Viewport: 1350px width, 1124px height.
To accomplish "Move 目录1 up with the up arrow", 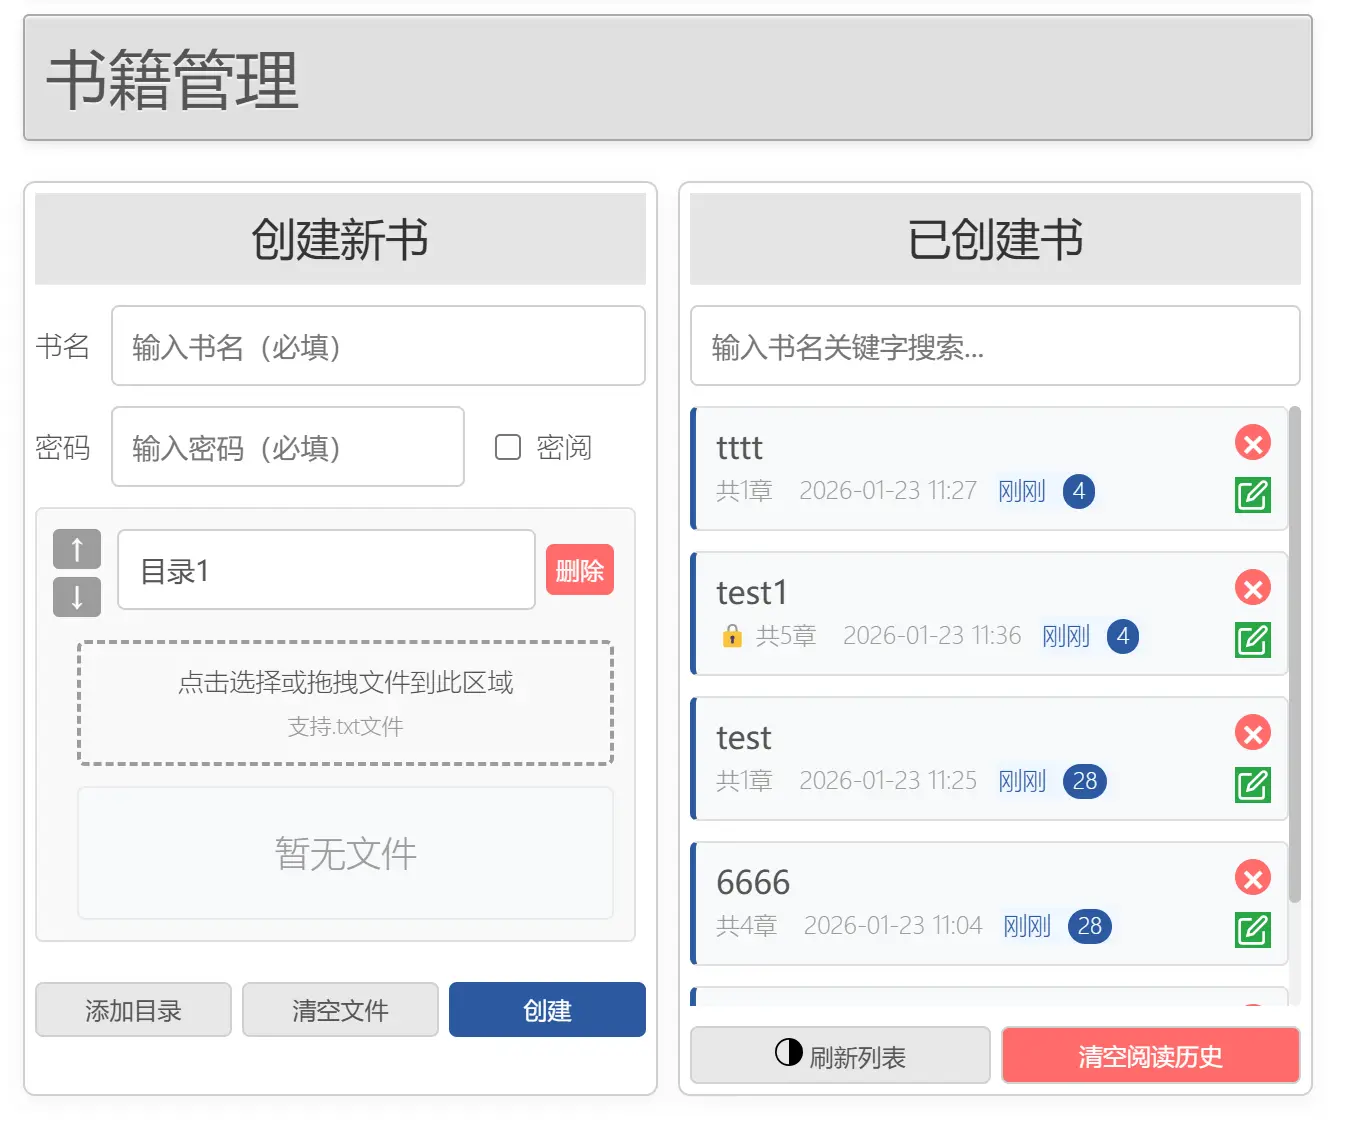I will point(77,549).
